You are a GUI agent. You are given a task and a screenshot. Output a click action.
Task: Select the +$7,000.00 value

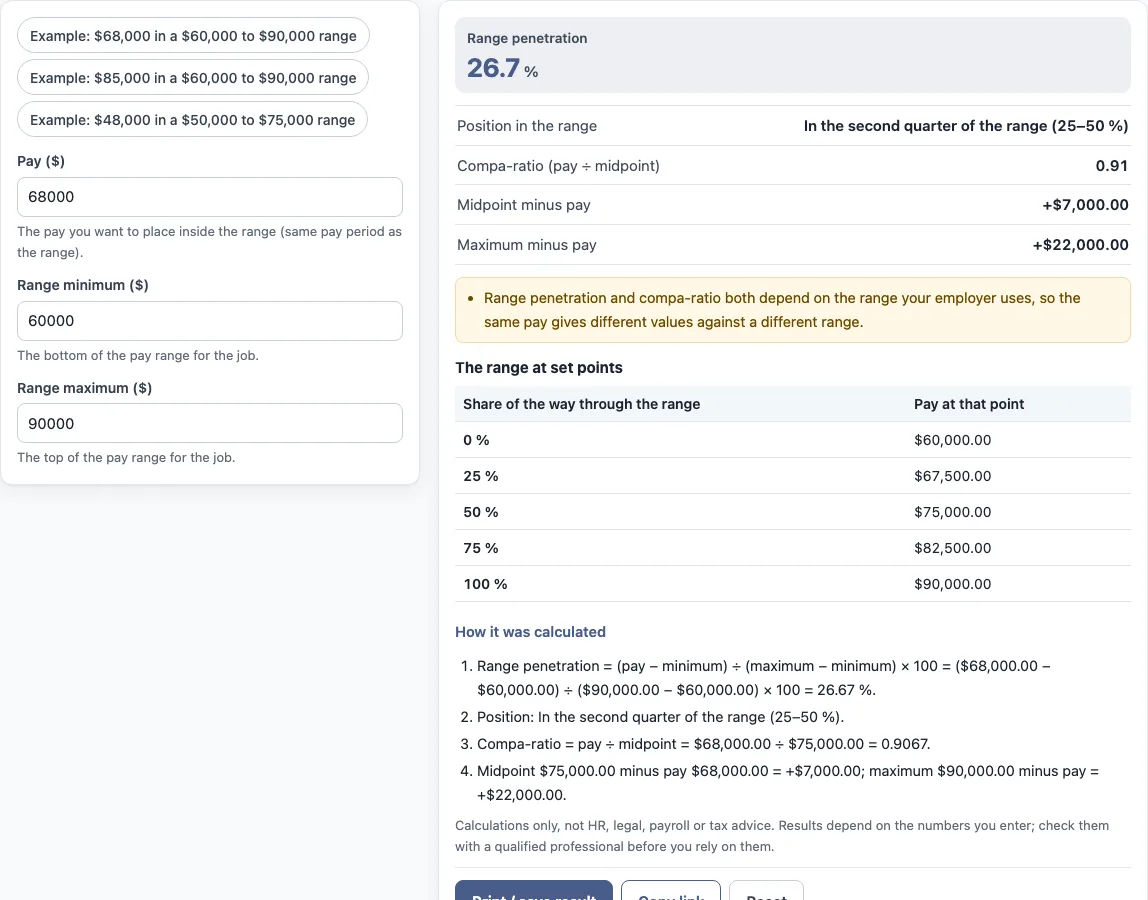(1085, 205)
